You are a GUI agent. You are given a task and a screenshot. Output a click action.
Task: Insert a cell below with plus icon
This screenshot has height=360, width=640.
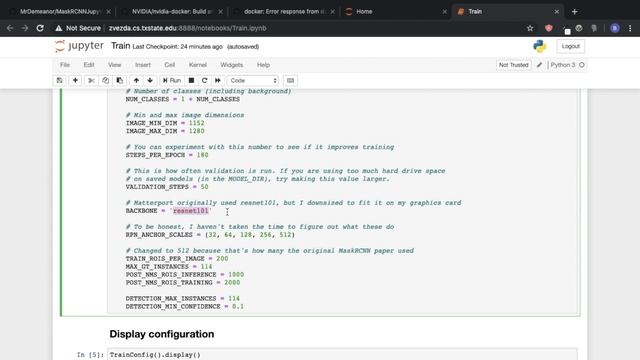tap(75, 80)
